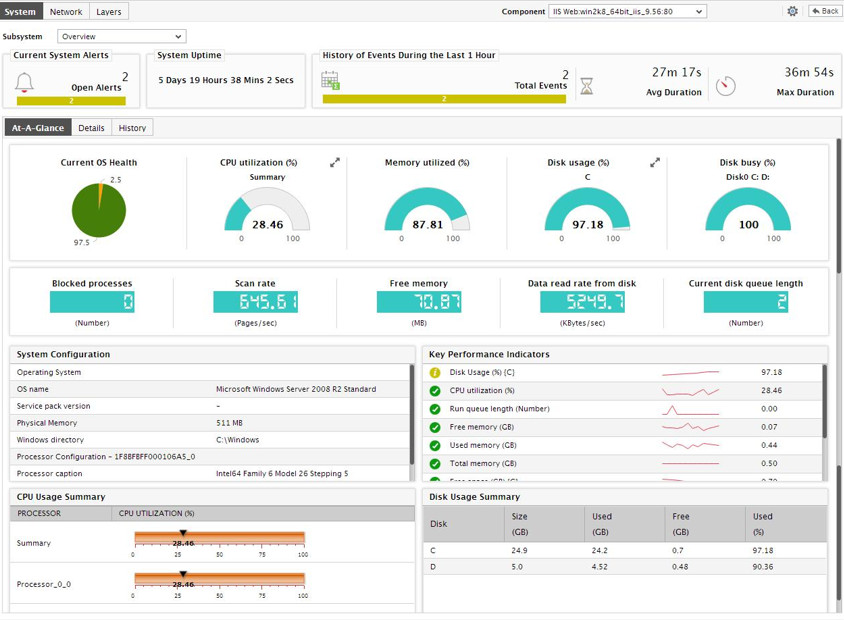This screenshot has width=844, height=620.
Task: Expand the CPU utilization gauge
Action: point(335,162)
